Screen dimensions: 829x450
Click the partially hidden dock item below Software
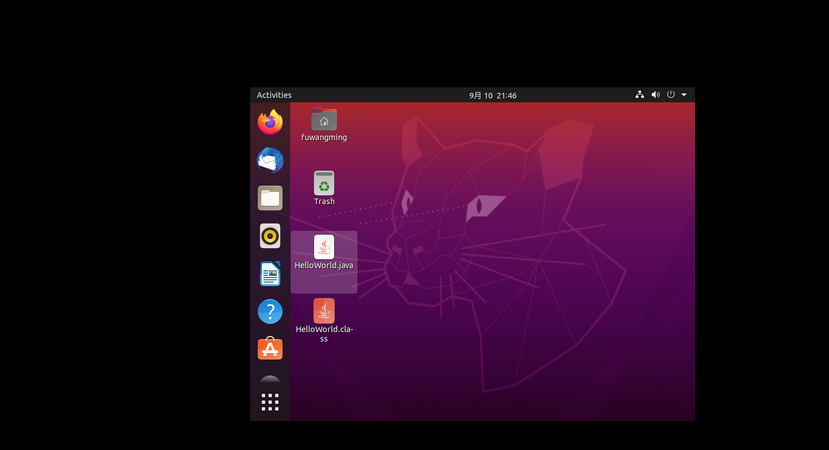270,379
